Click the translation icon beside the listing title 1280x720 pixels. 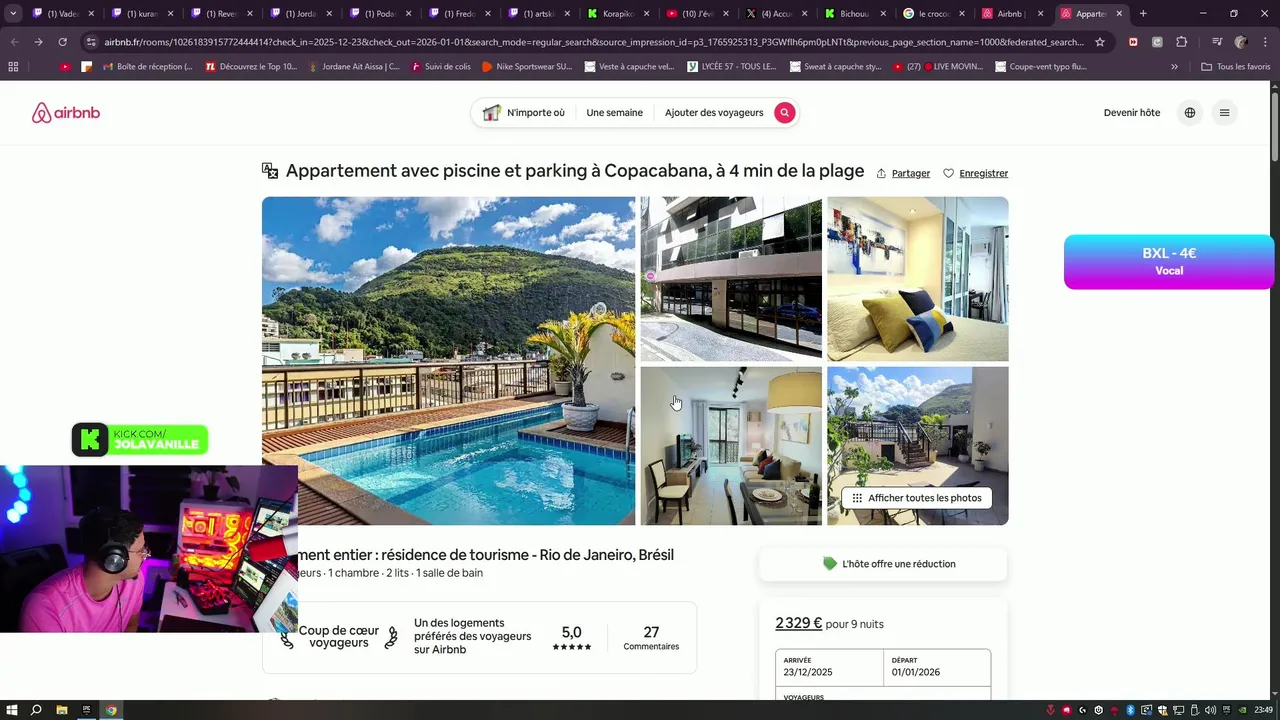[270, 171]
